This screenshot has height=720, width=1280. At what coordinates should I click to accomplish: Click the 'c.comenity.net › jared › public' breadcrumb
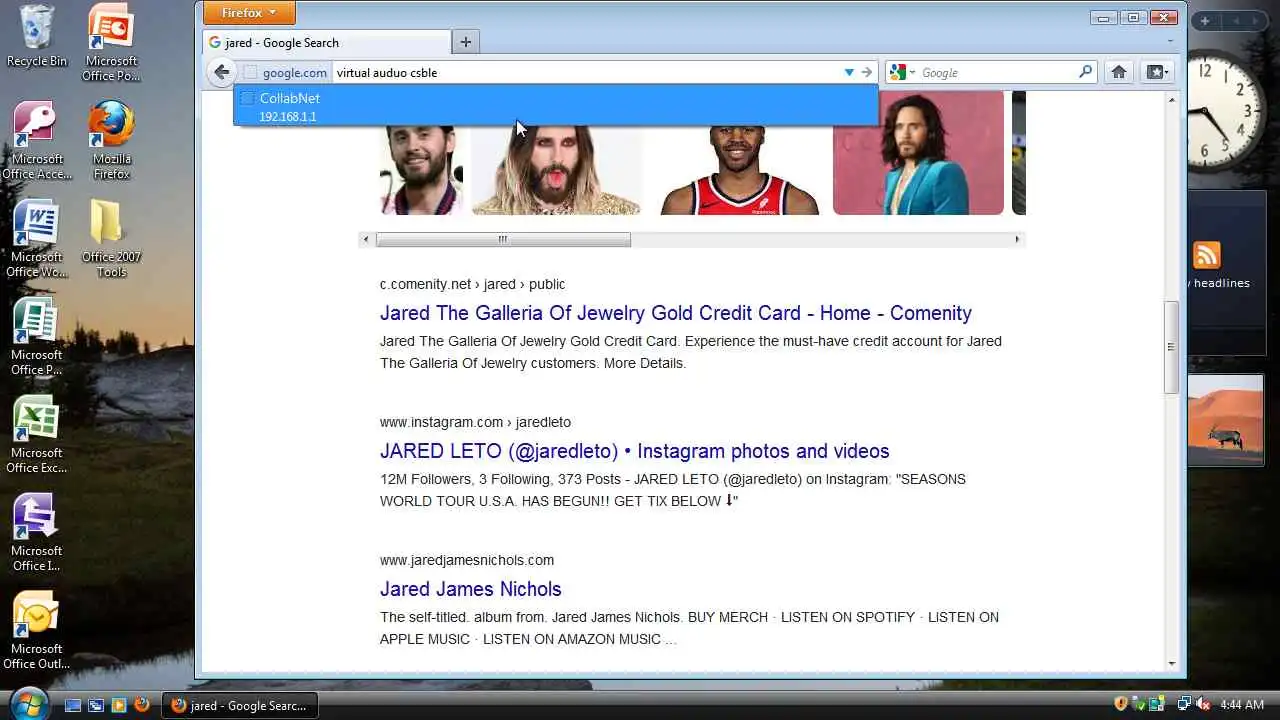(472, 284)
